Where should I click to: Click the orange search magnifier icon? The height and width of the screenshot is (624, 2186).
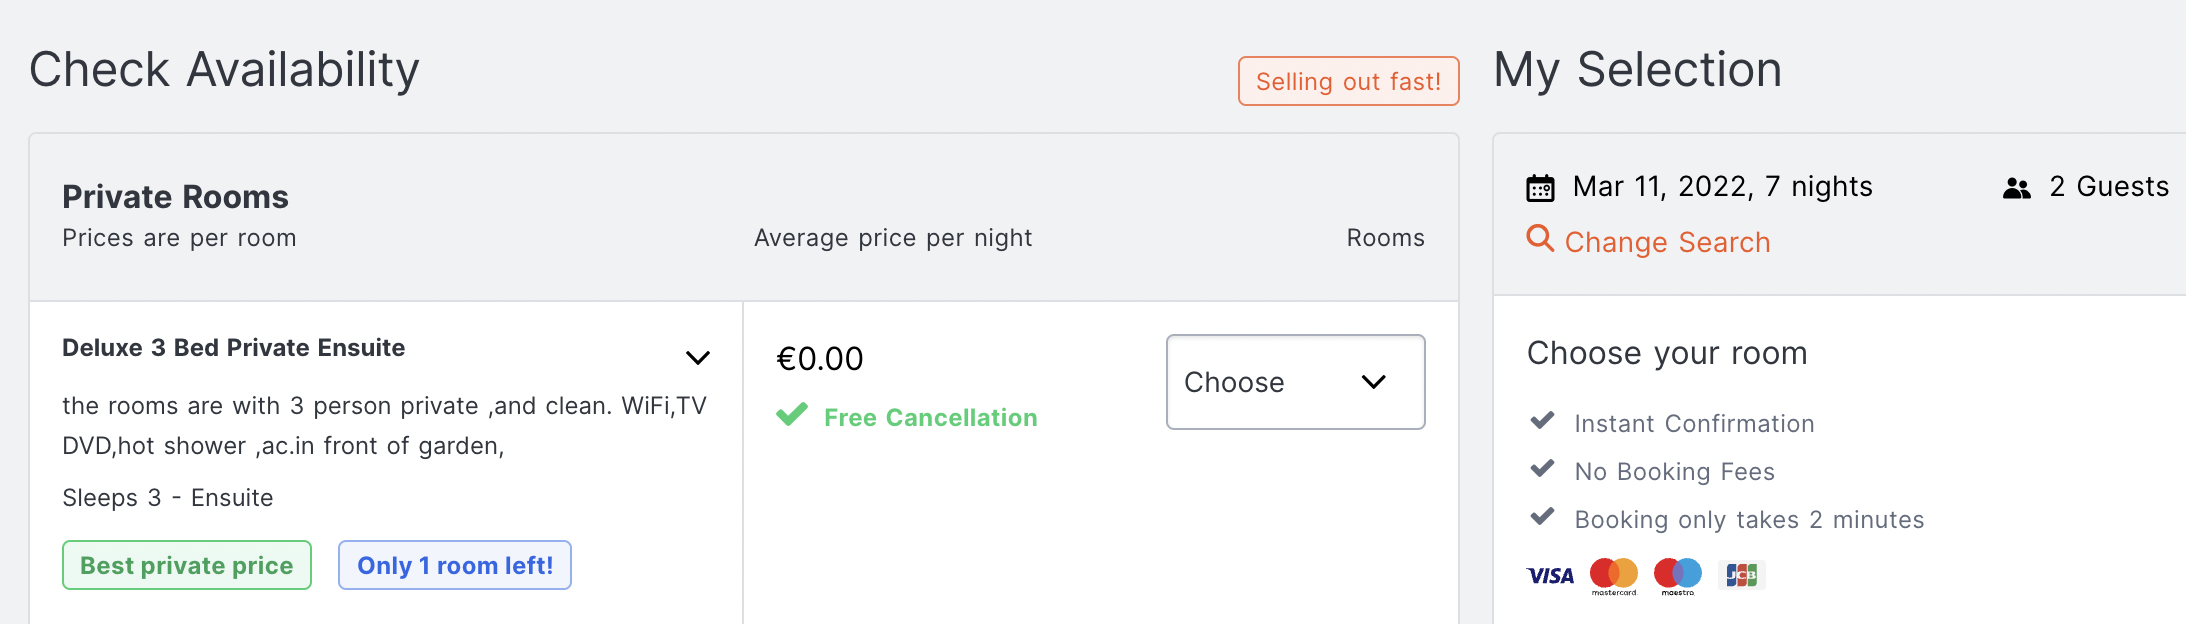[1540, 238]
